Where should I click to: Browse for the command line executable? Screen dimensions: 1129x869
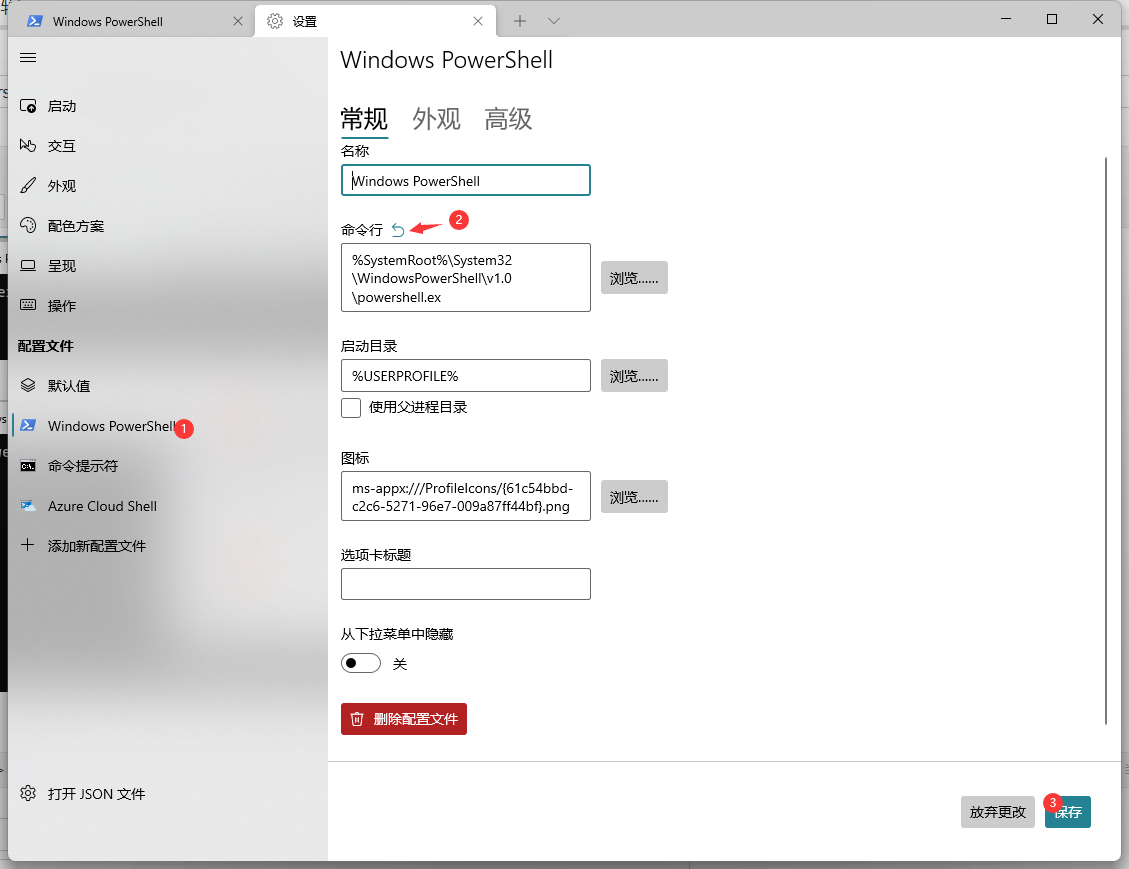pyautogui.click(x=634, y=278)
